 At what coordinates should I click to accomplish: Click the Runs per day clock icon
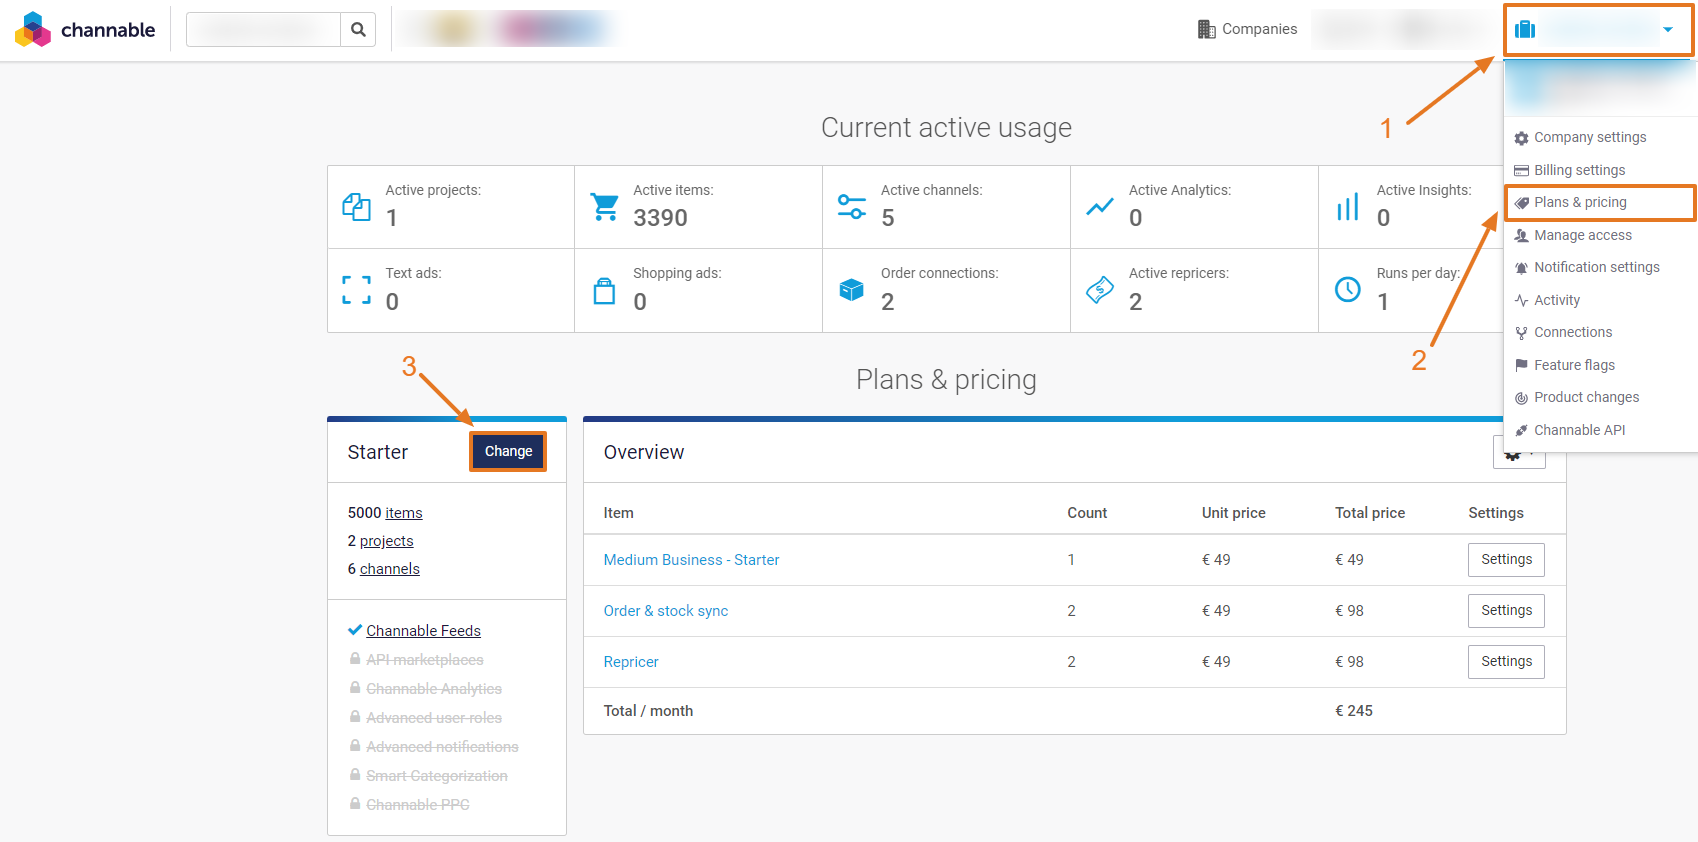click(x=1348, y=290)
